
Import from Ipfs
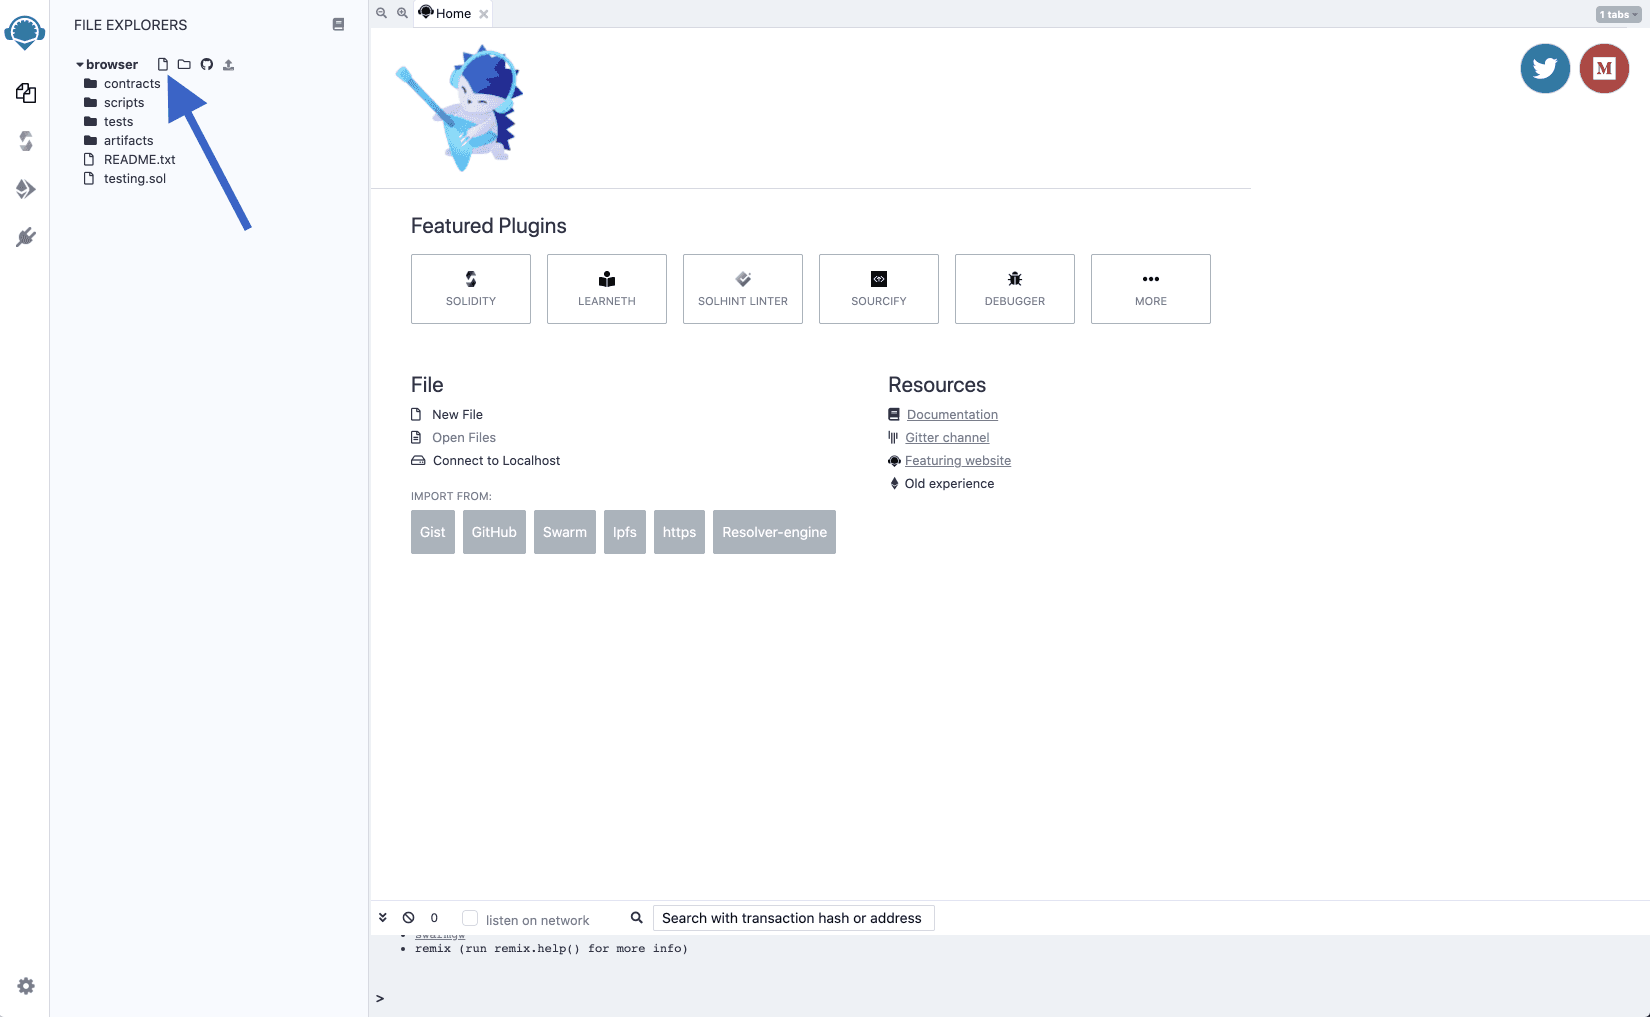pyautogui.click(x=625, y=532)
